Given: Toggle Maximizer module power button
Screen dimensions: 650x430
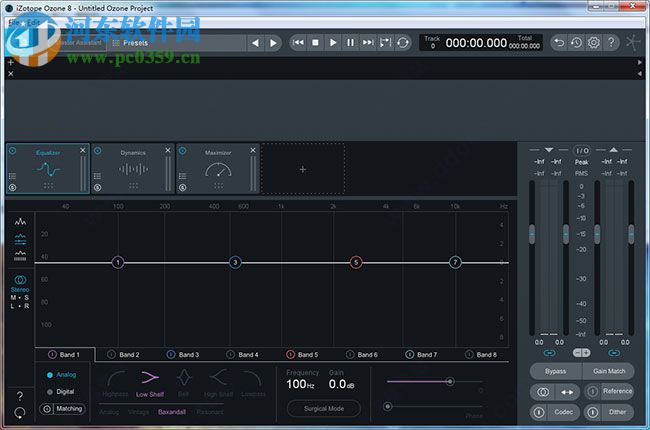Looking at the screenshot, I should point(182,151).
